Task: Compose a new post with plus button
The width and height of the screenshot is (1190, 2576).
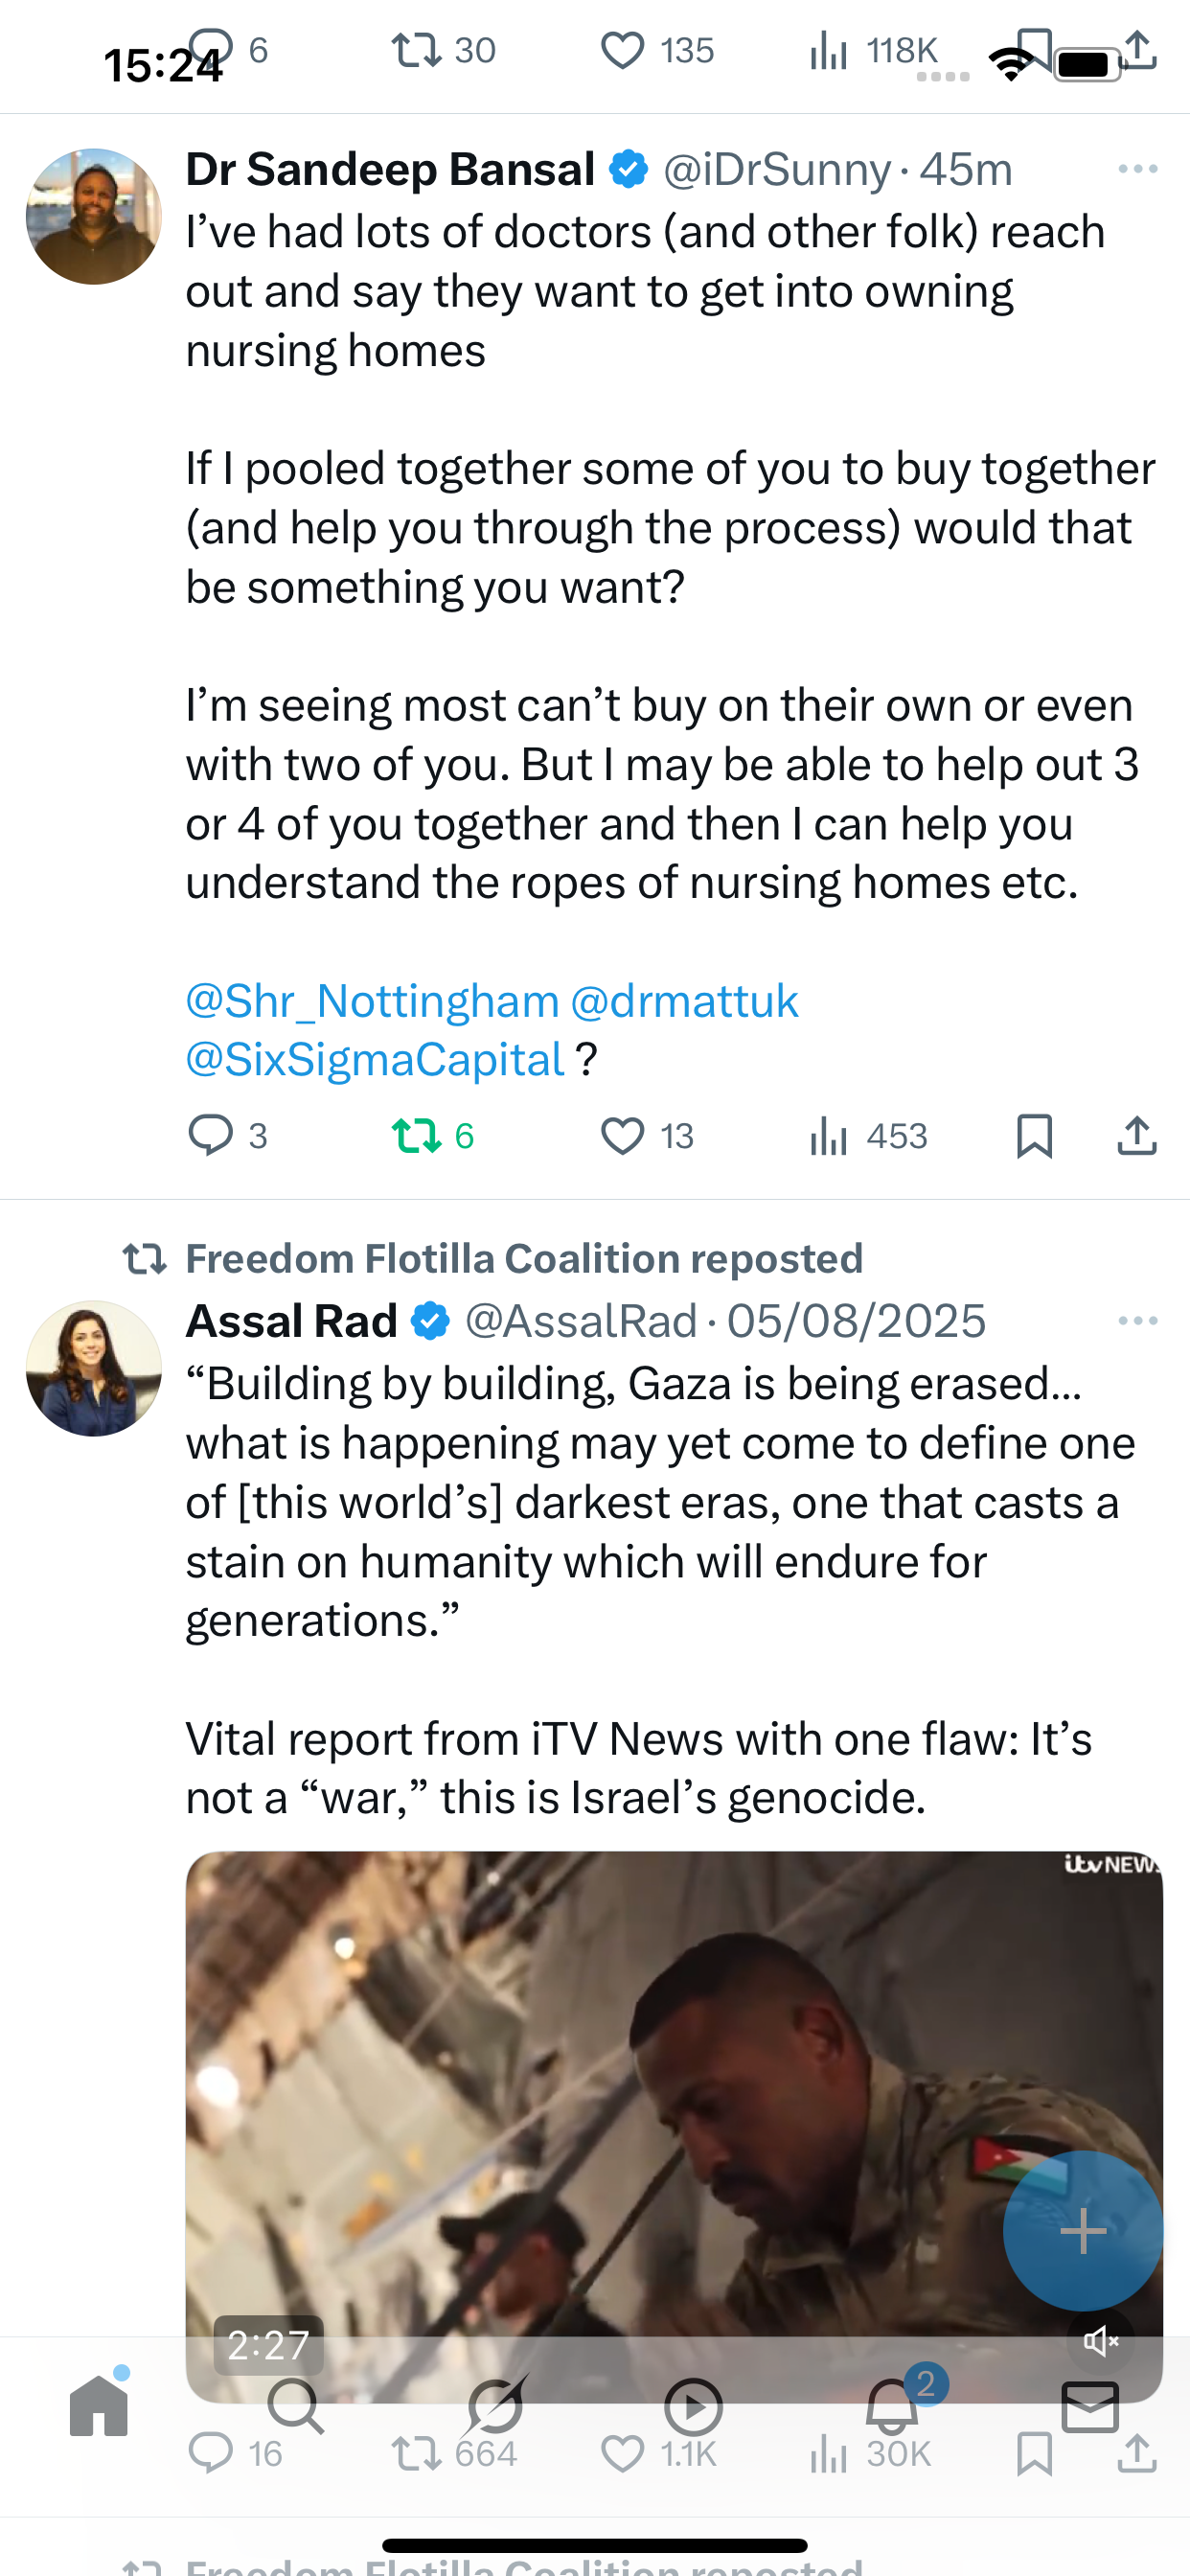Action: (x=1082, y=2230)
